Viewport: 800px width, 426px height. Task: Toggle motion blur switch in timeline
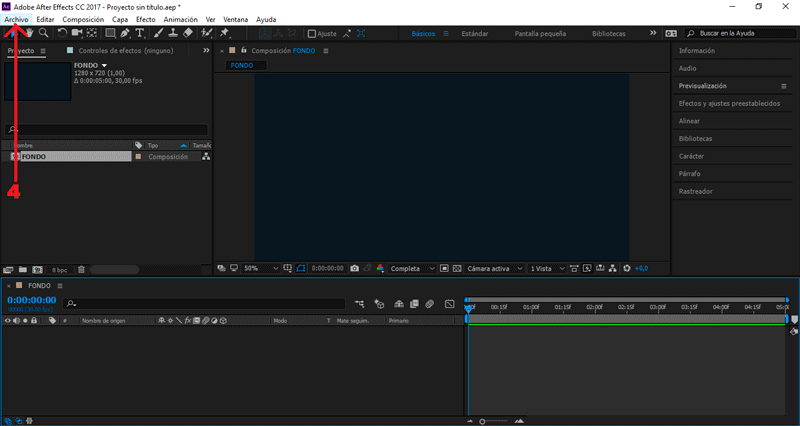coord(430,304)
